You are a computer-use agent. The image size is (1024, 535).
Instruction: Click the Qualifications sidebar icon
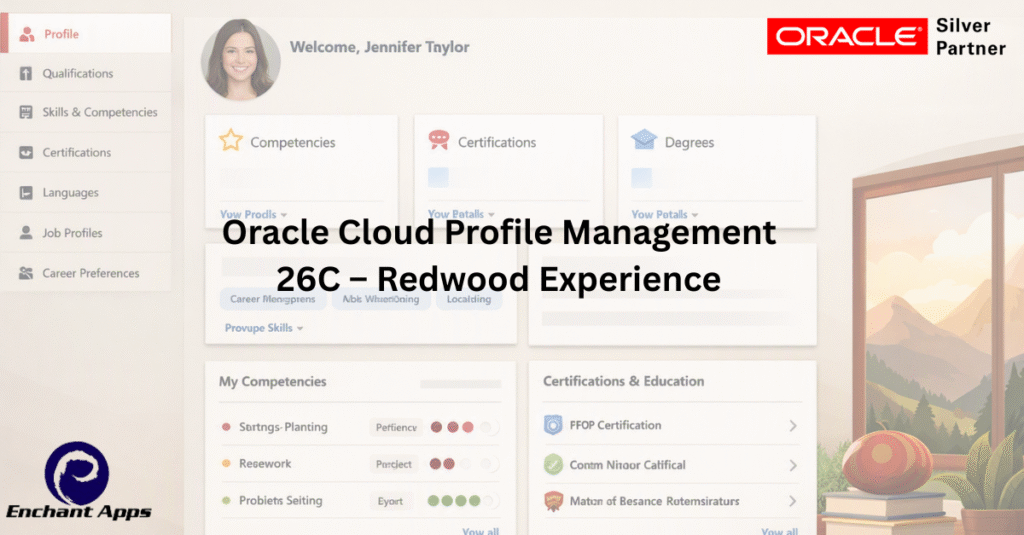click(x=25, y=73)
